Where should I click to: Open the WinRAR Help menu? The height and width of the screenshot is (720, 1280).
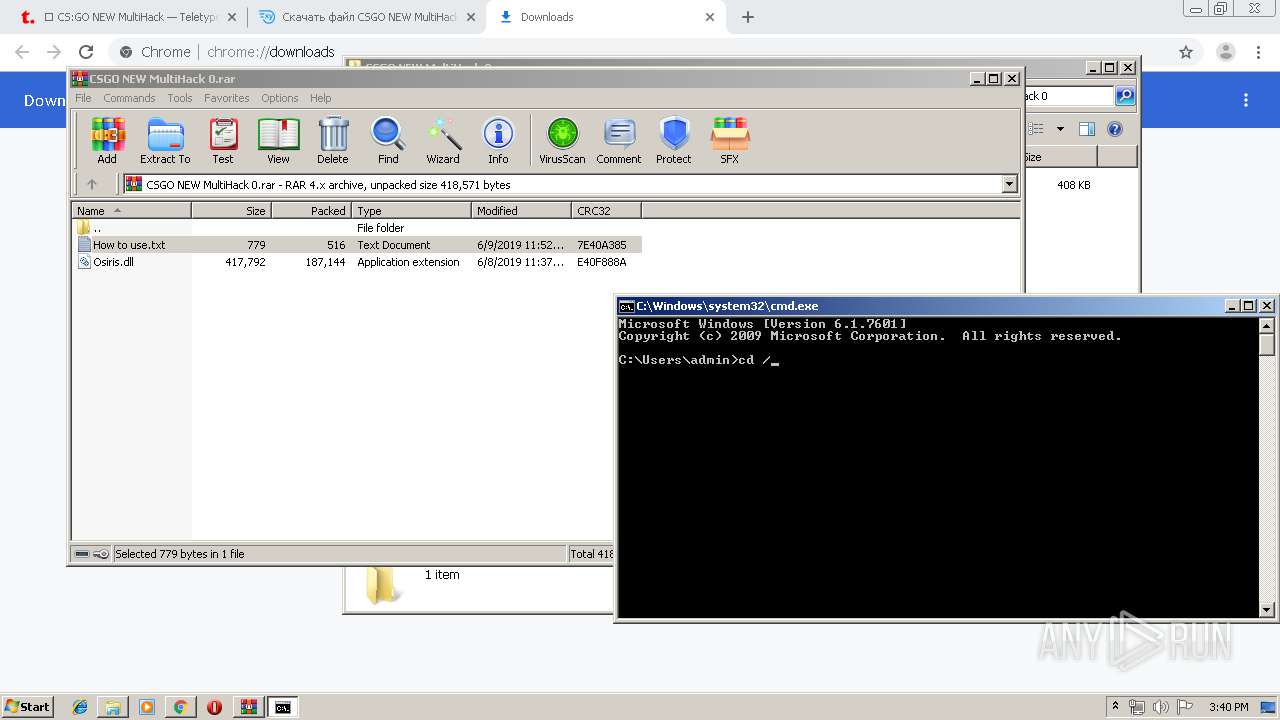320,98
